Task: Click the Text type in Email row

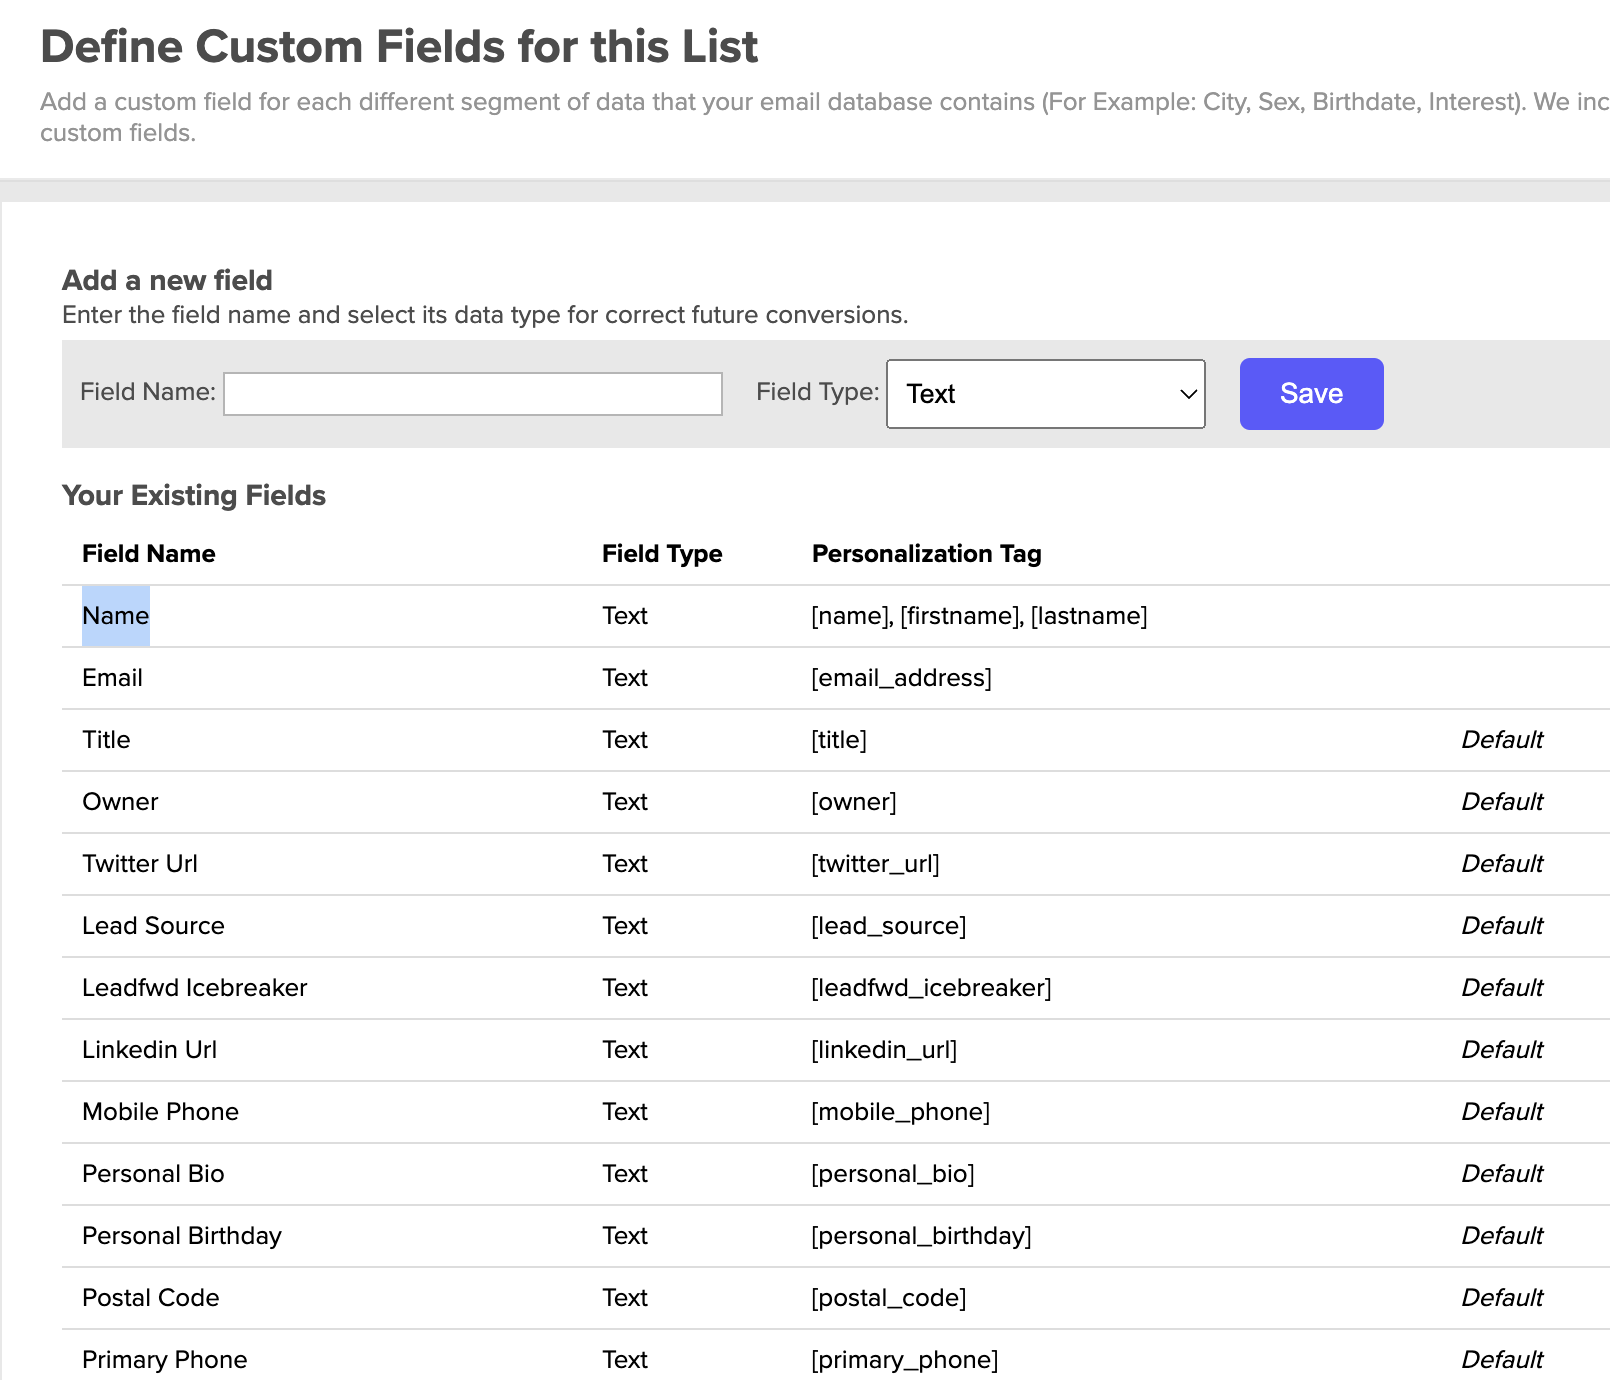Action: pyautogui.click(x=625, y=678)
